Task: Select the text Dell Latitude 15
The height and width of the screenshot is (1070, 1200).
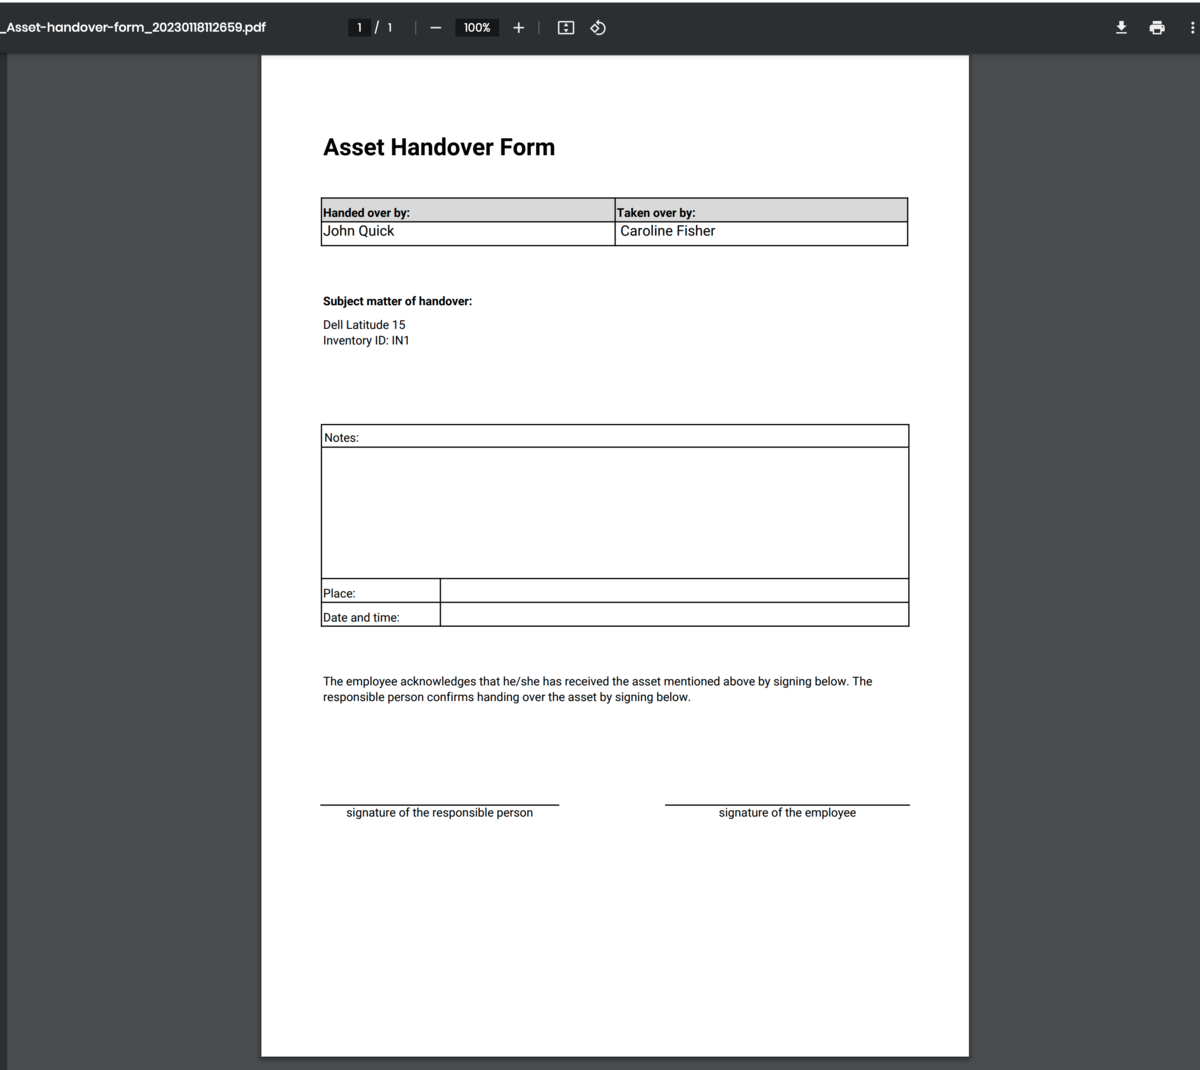Action: coord(363,324)
